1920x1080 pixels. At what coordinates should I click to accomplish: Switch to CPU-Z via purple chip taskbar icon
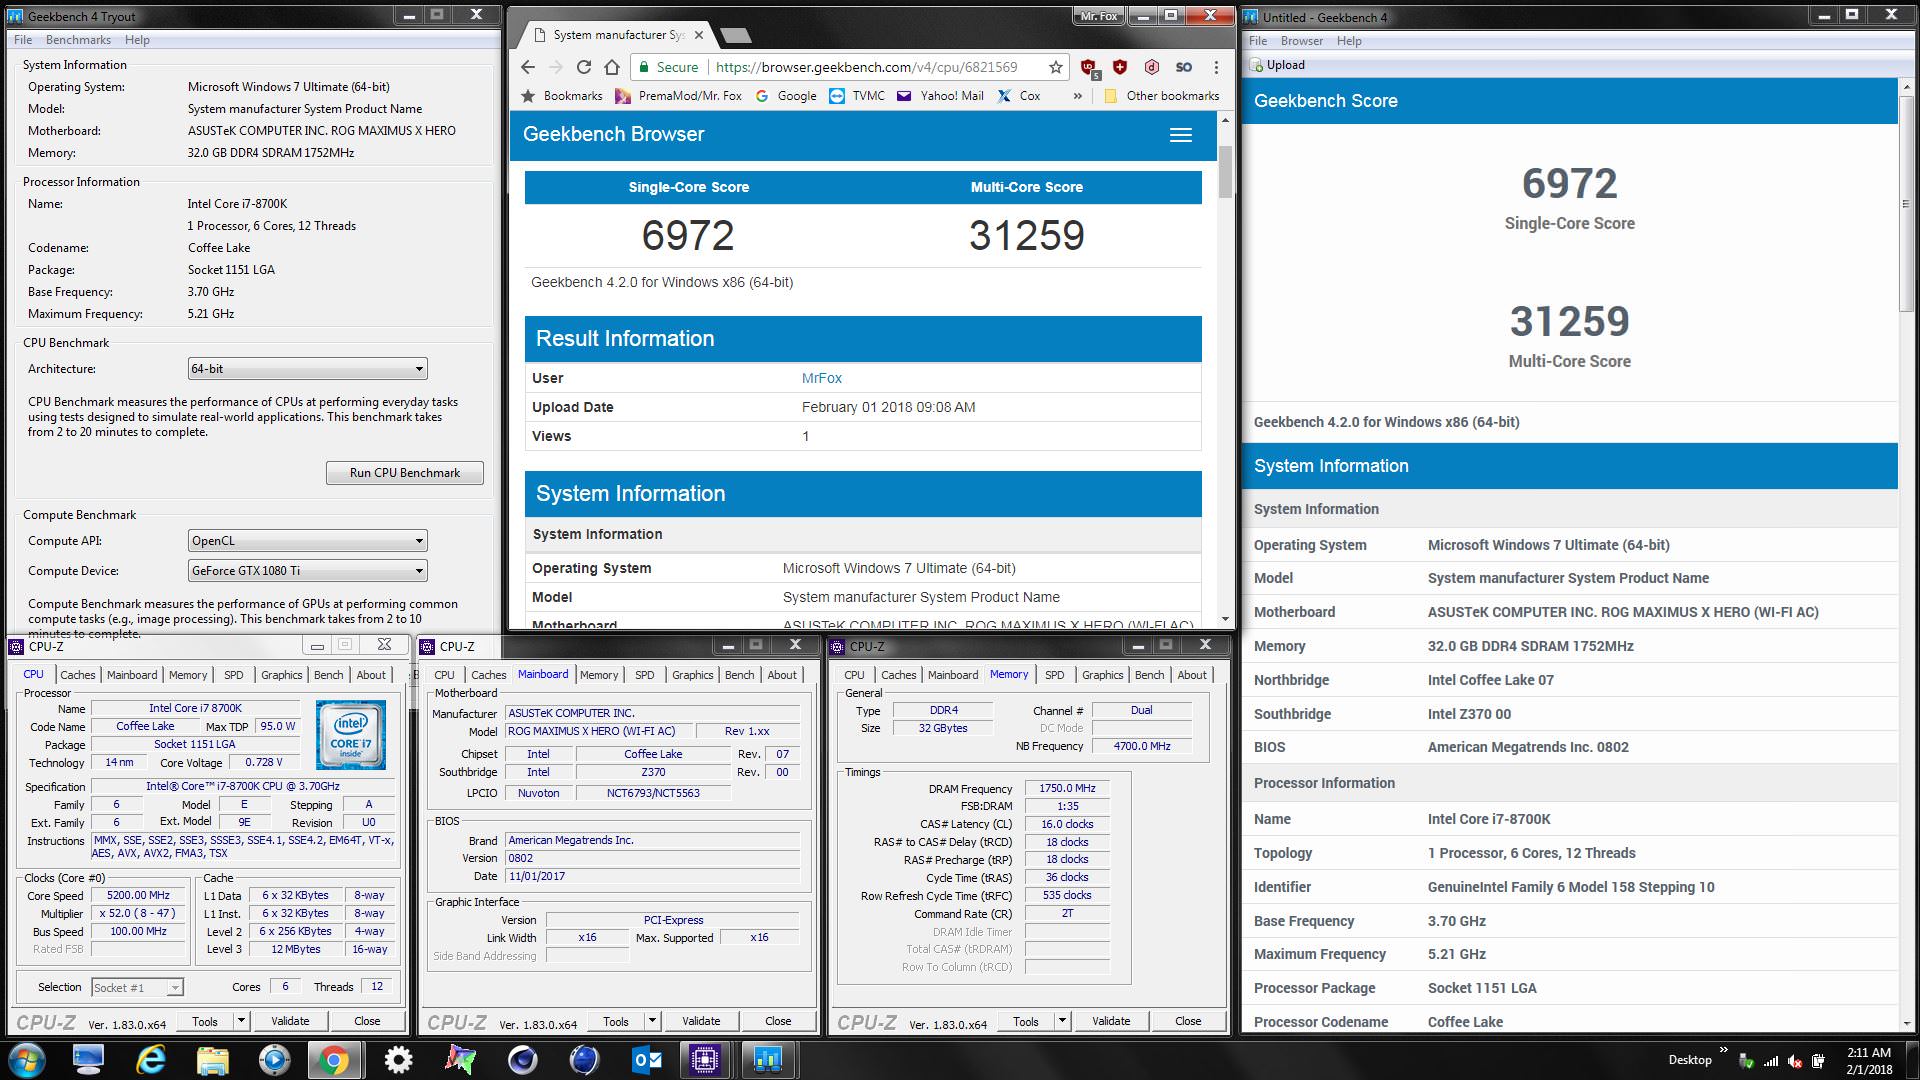705,1059
